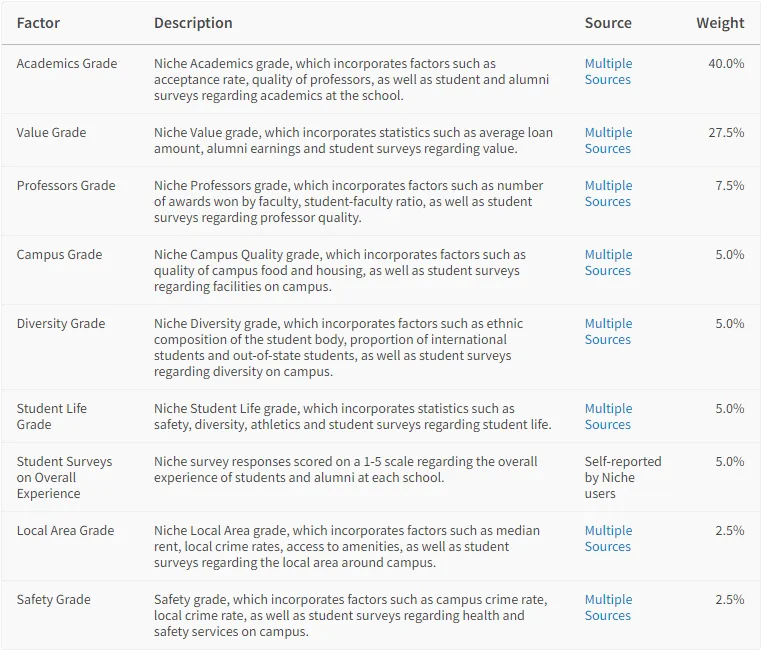Open Multiple Sources link for Campus Grade
Viewport: 761px width, 650px height.
tap(608, 262)
